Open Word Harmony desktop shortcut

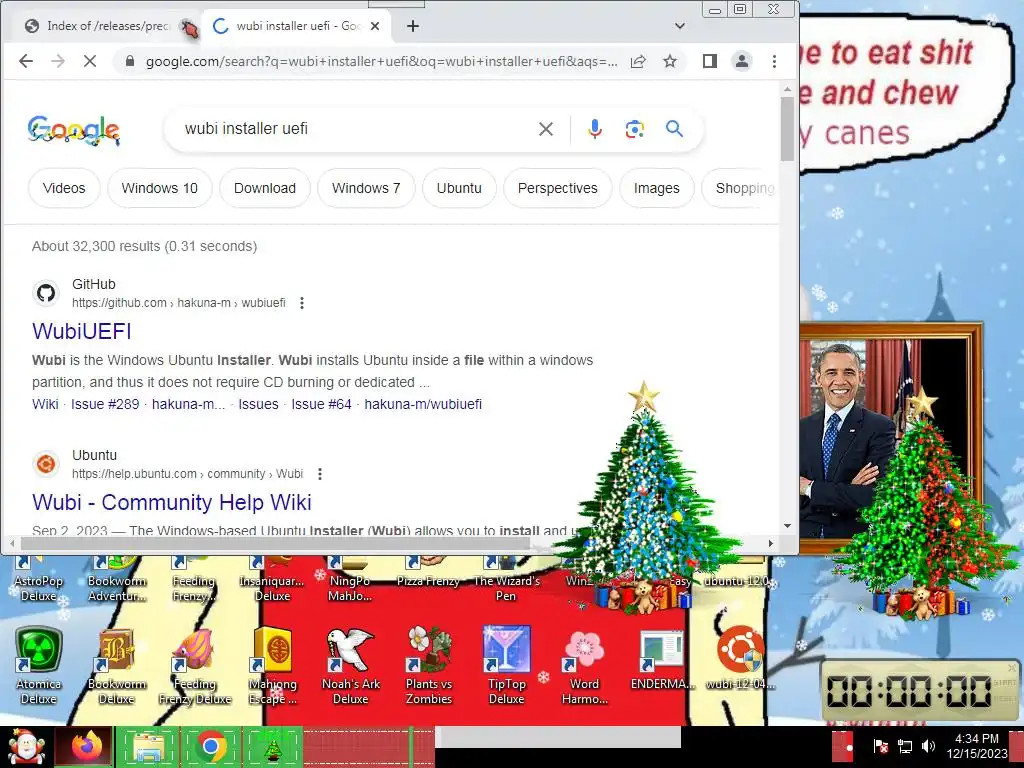coord(584,666)
